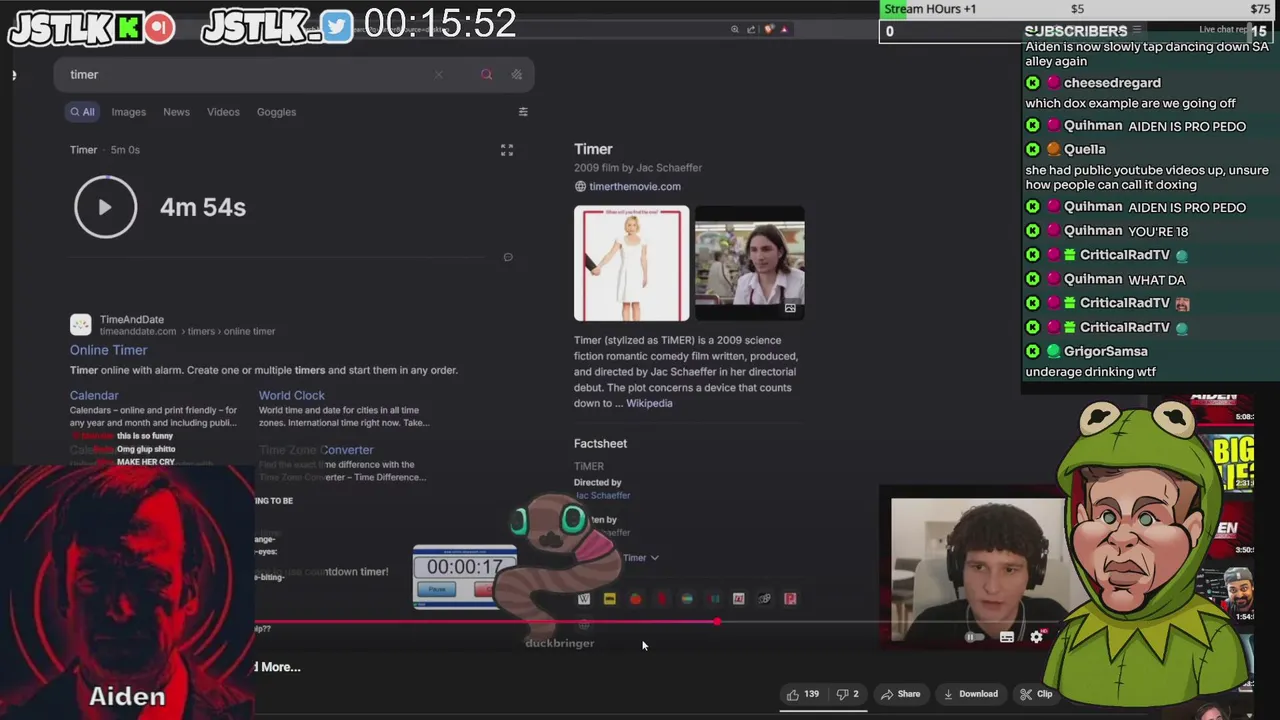The height and width of the screenshot is (720, 1280).
Task: Seek using the red video progress bar
Action: coord(487,622)
